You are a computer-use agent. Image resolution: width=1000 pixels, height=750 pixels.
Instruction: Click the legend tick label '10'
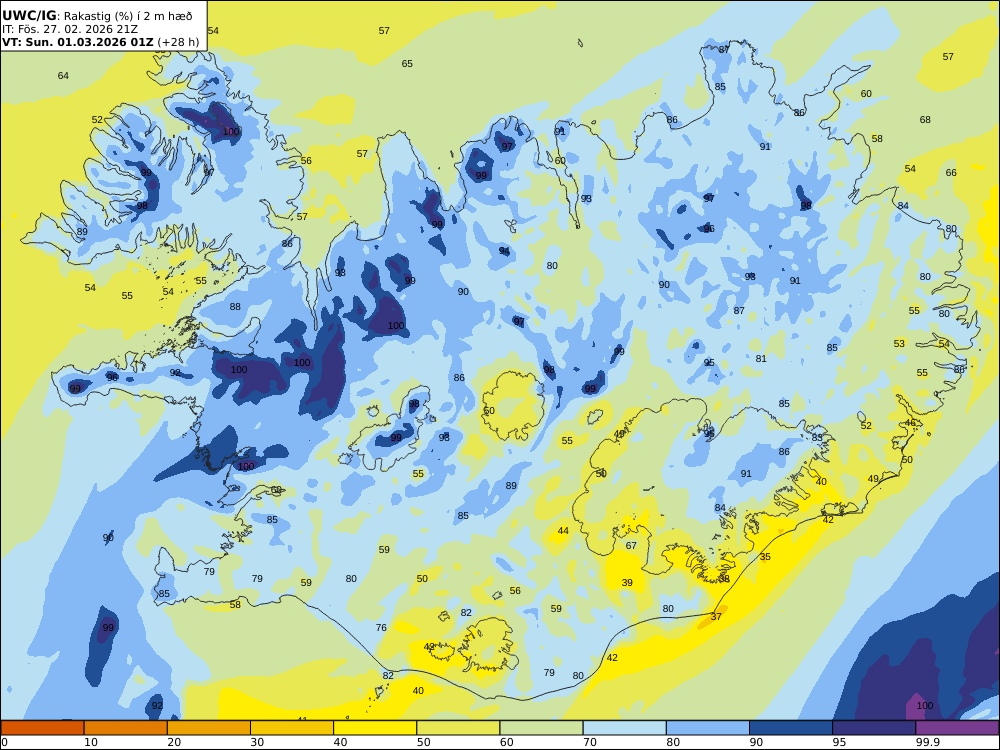point(91,742)
